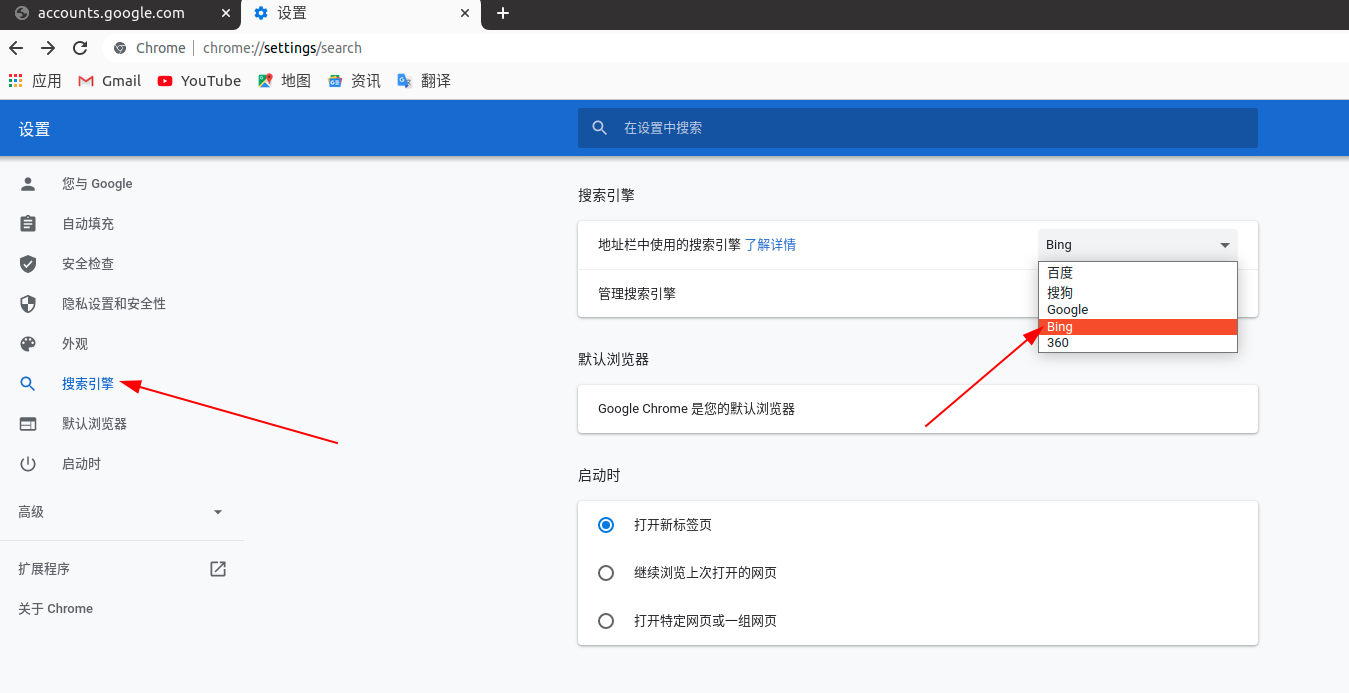Choose 搜狗 in the dropdown list
Image resolution: width=1349 pixels, height=693 pixels.
(x=1138, y=292)
